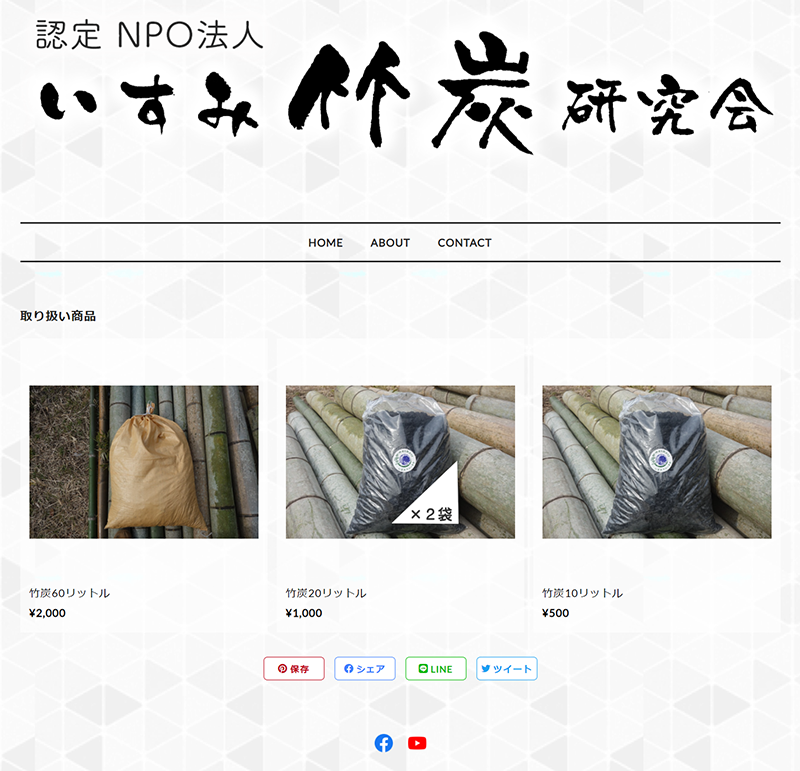
Task: Click the 認定 NPO法人 header text
Action: click(x=149, y=35)
